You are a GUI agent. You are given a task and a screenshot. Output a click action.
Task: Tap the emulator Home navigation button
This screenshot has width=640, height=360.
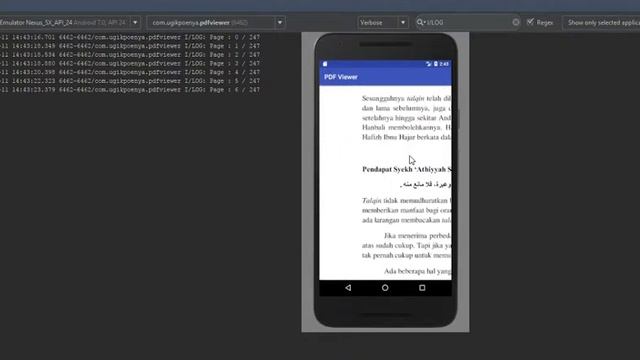tap(385, 288)
